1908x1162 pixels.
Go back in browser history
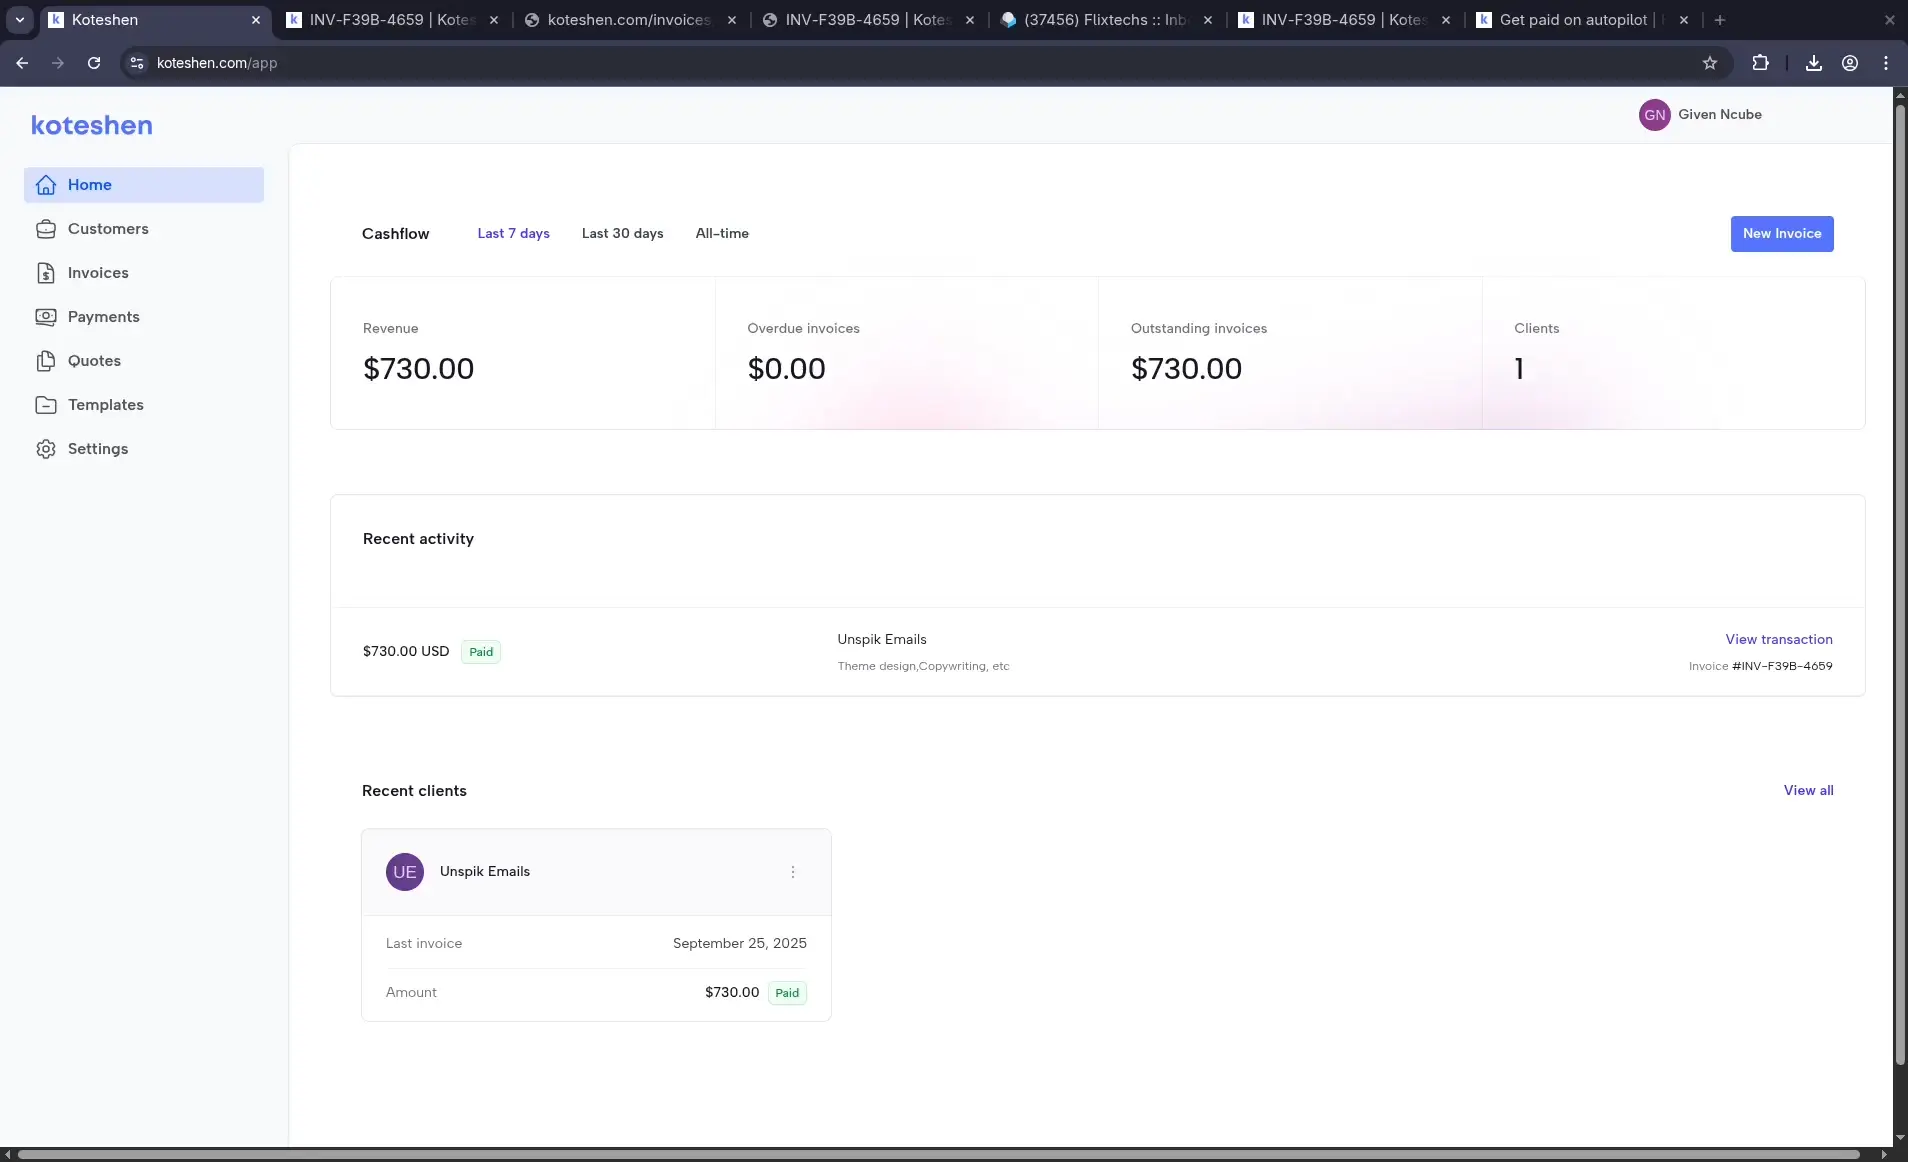pyautogui.click(x=22, y=63)
